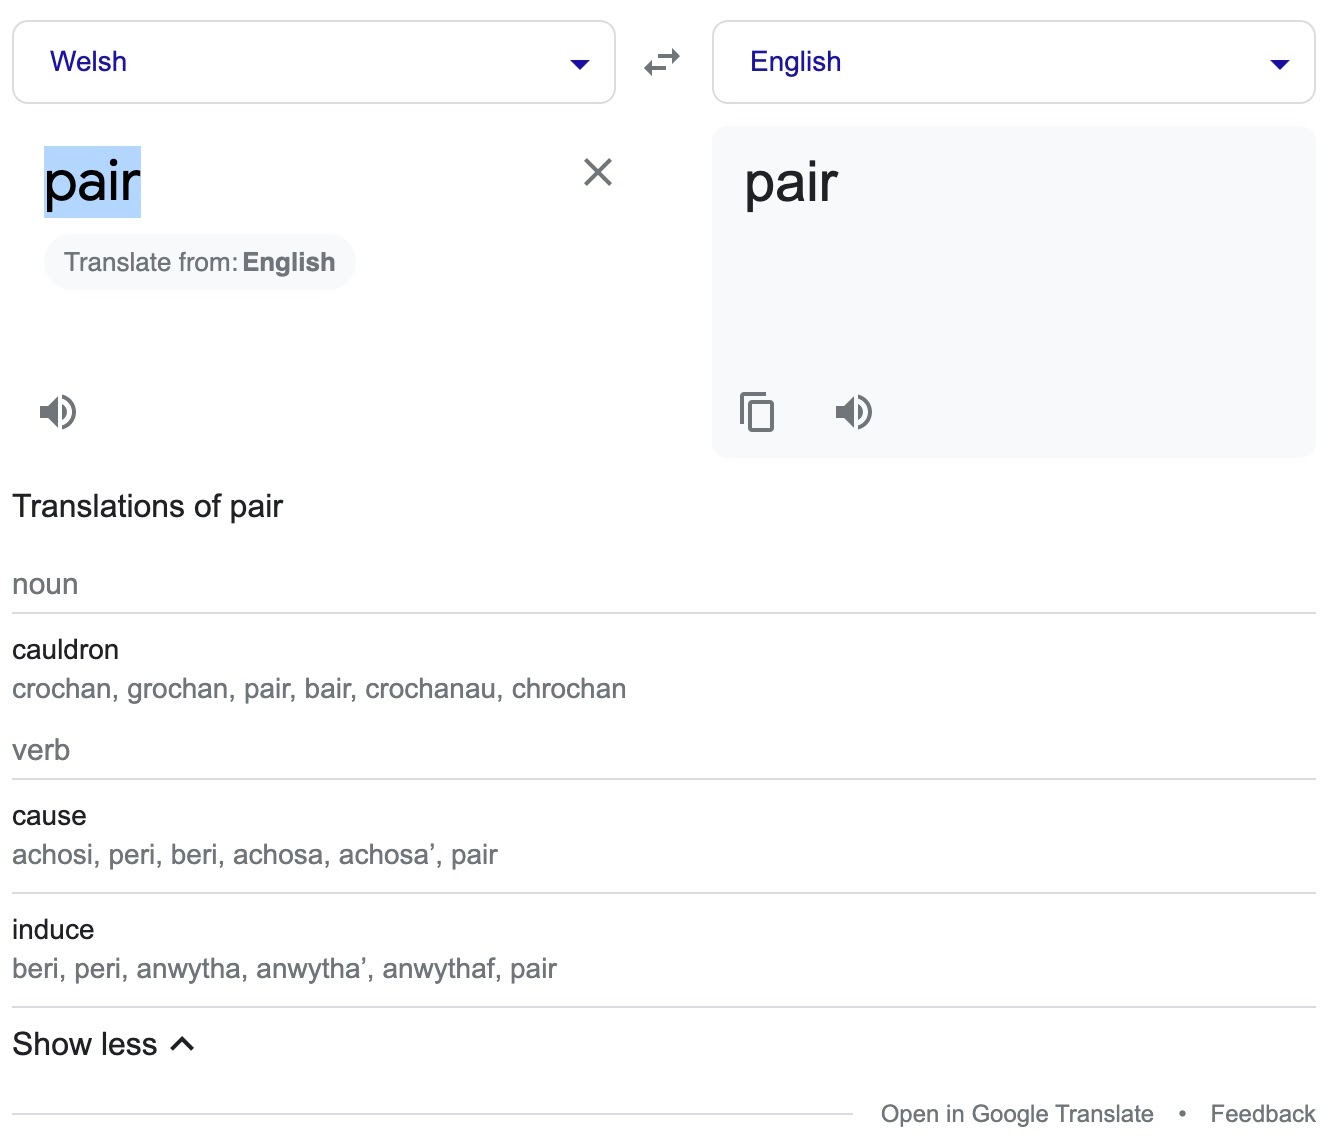The height and width of the screenshot is (1140, 1342).
Task: Collapse the extra translations list
Action: (84, 1043)
